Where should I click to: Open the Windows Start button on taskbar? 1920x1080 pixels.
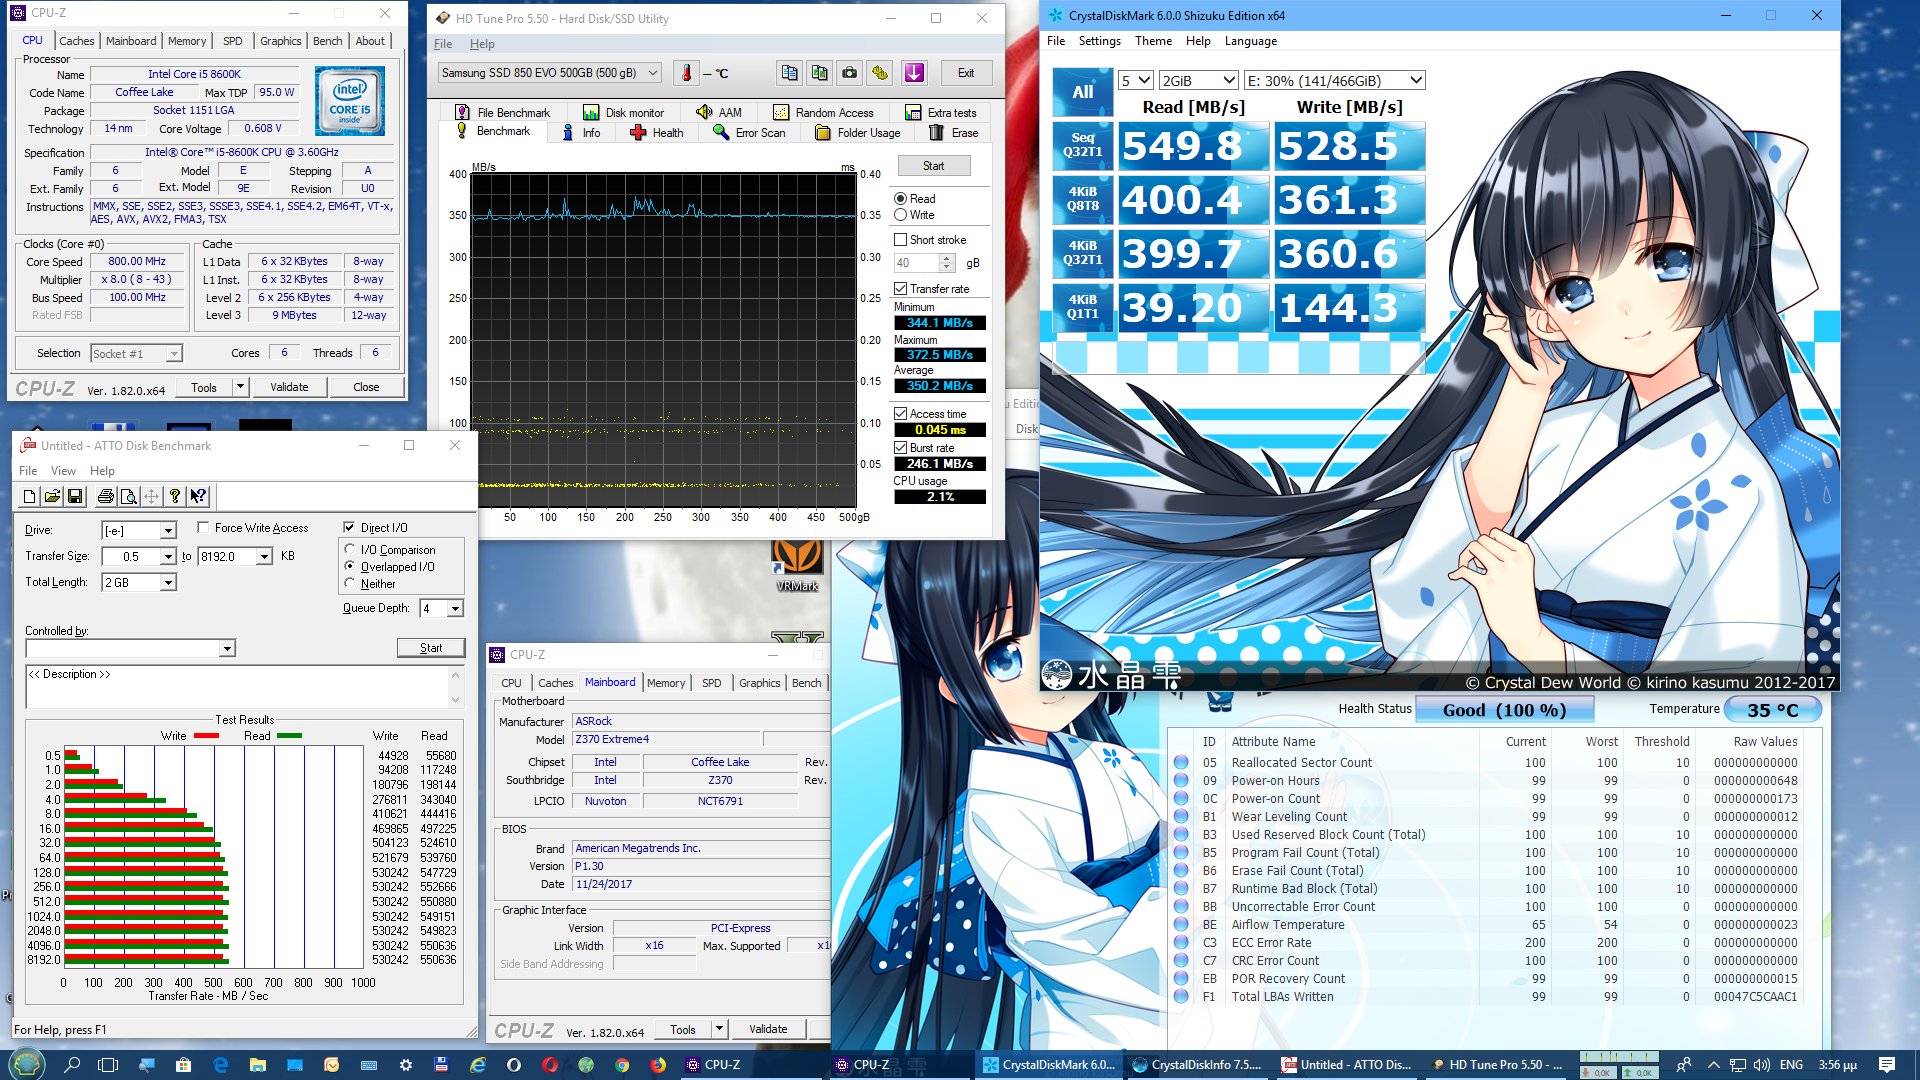tap(26, 1064)
